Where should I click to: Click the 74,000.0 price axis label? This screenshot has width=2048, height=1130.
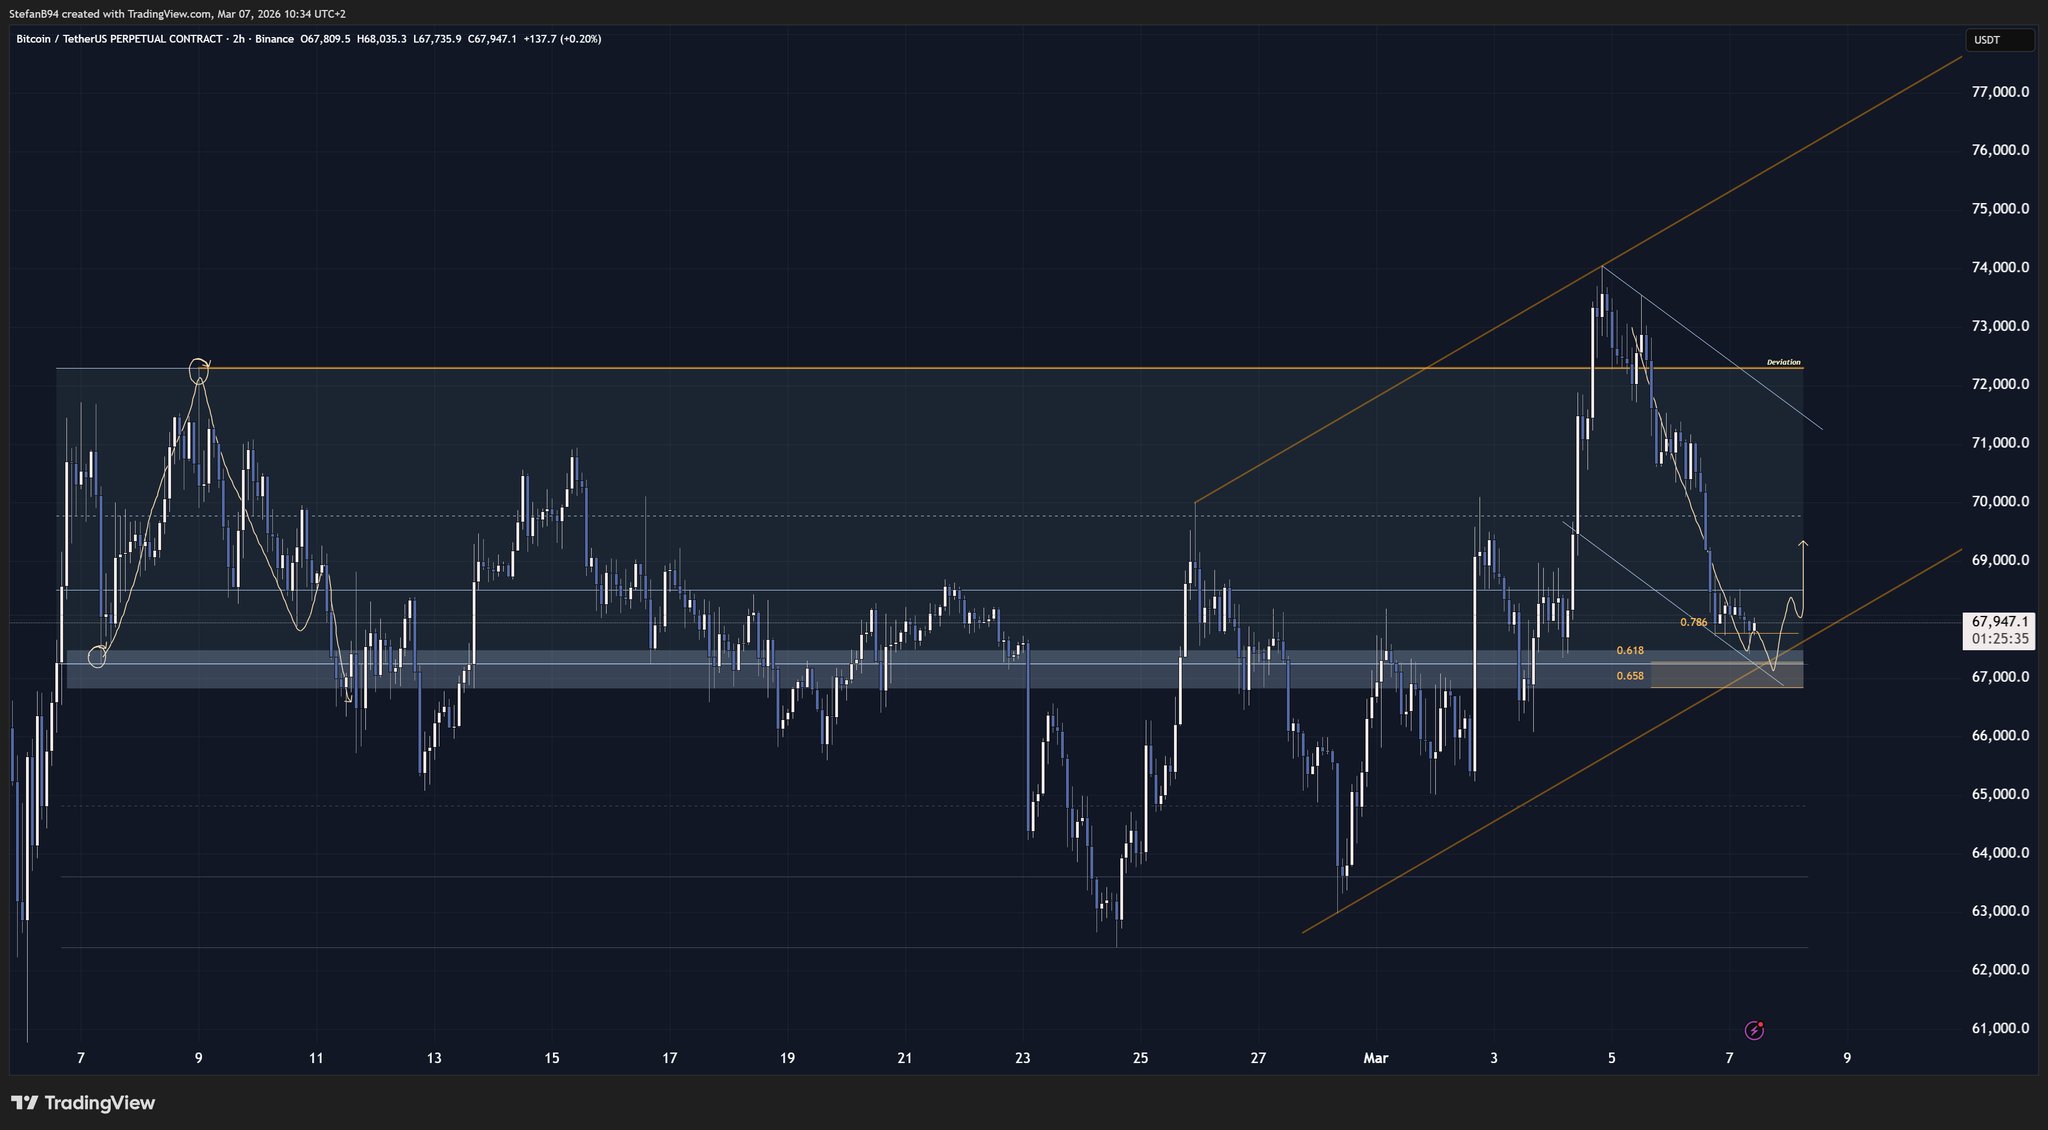1999,268
